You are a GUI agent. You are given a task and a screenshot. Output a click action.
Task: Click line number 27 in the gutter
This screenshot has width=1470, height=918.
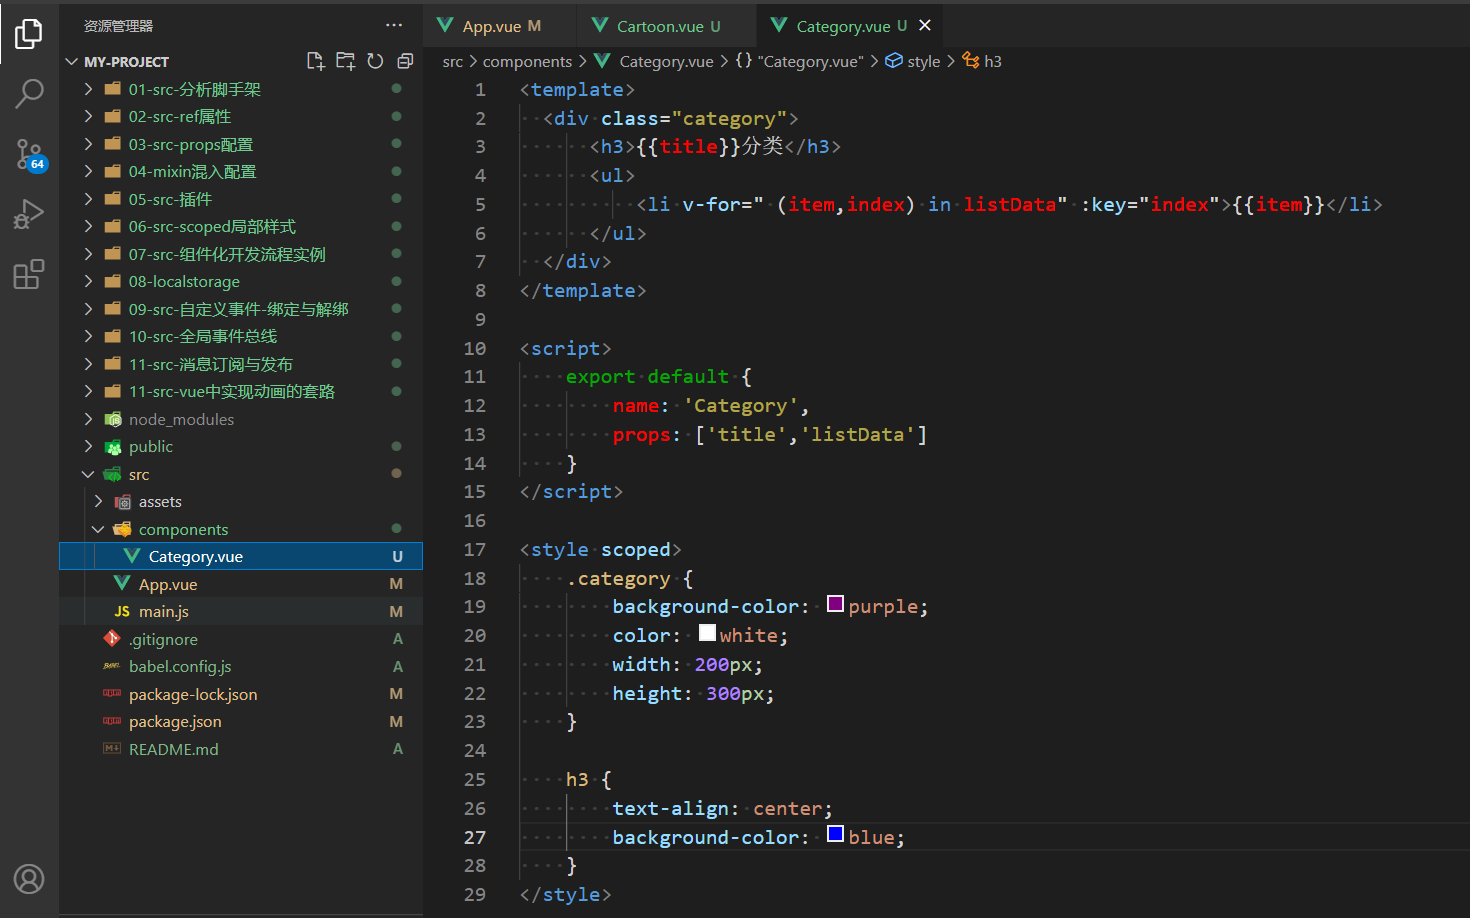tap(475, 837)
